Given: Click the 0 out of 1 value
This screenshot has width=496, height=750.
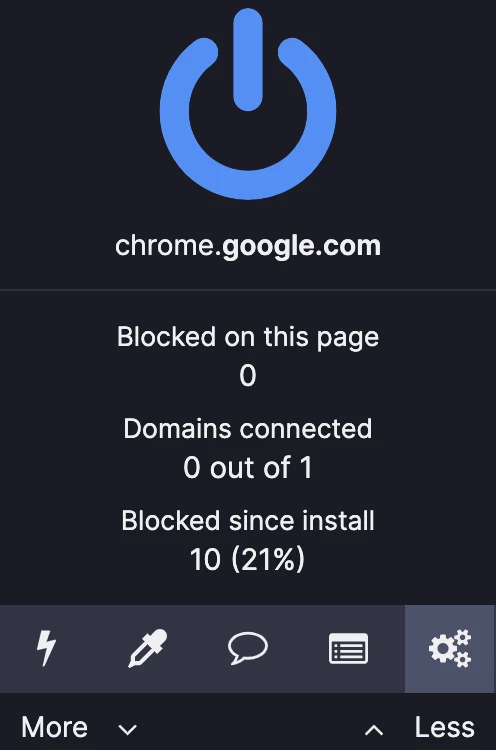Looking at the screenshot, I should pyautogui.click(x=248, y=467).
